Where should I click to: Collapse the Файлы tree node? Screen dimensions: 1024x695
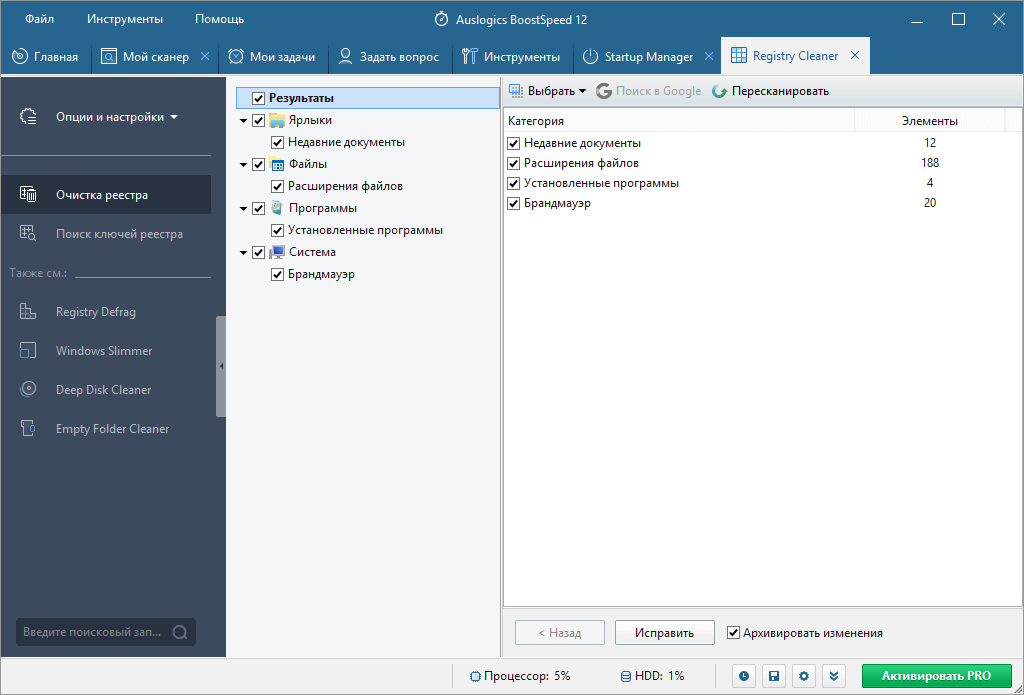[x=244, y=165]
